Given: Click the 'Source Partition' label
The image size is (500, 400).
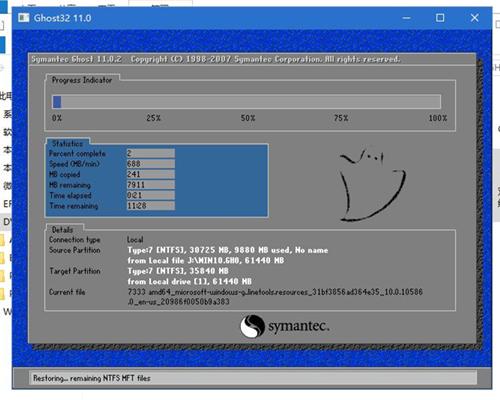Looking at the screenshot, I should 75,250.
